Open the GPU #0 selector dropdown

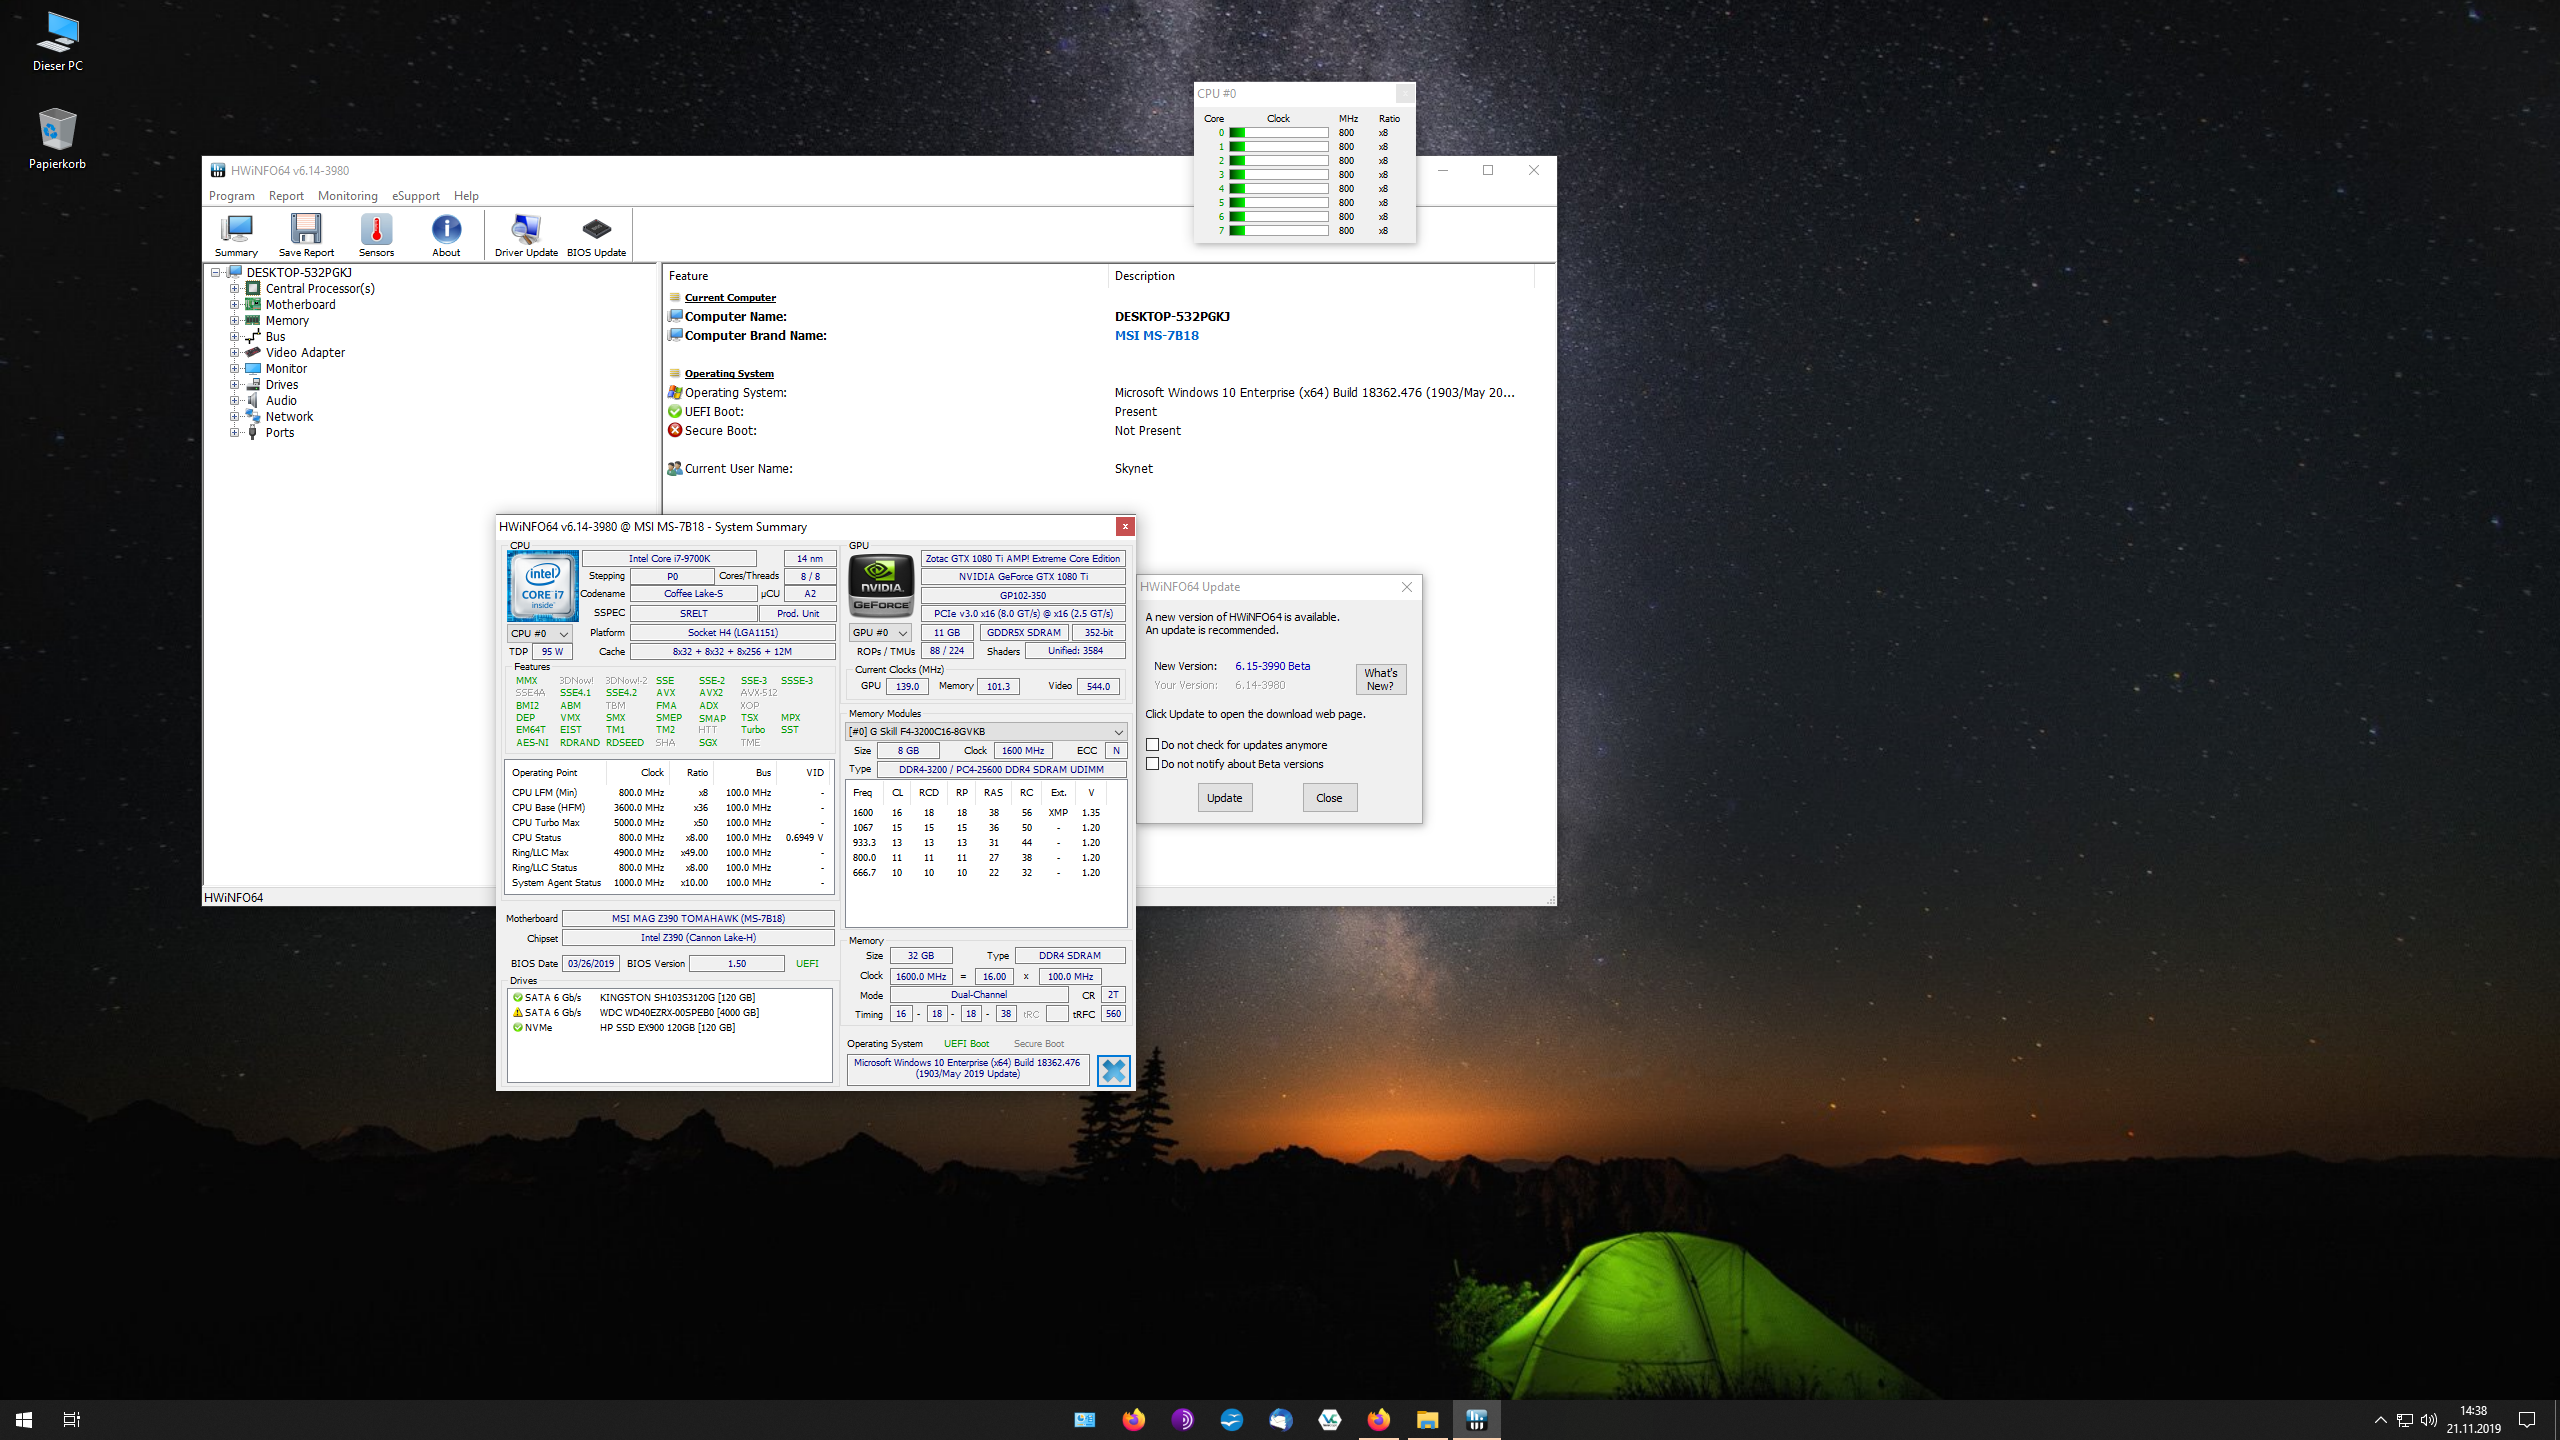880,633
